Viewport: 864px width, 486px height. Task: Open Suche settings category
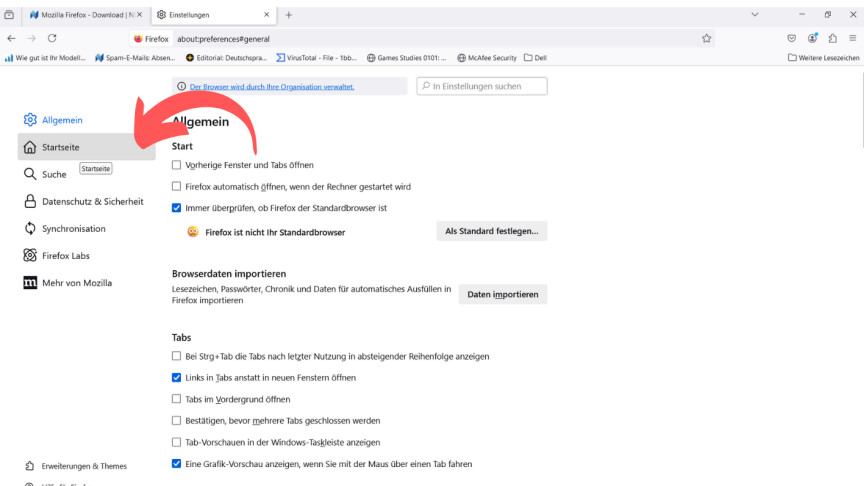click(87, 174)
